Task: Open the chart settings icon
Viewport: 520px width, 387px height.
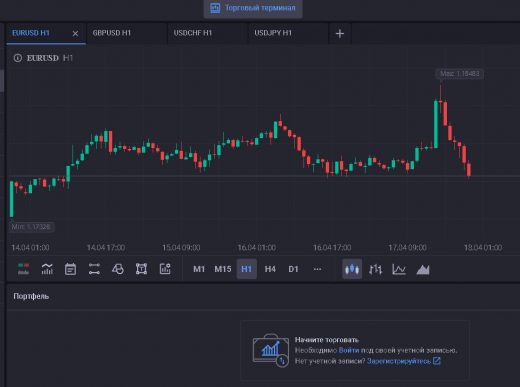Action: [x=165, y=269]
